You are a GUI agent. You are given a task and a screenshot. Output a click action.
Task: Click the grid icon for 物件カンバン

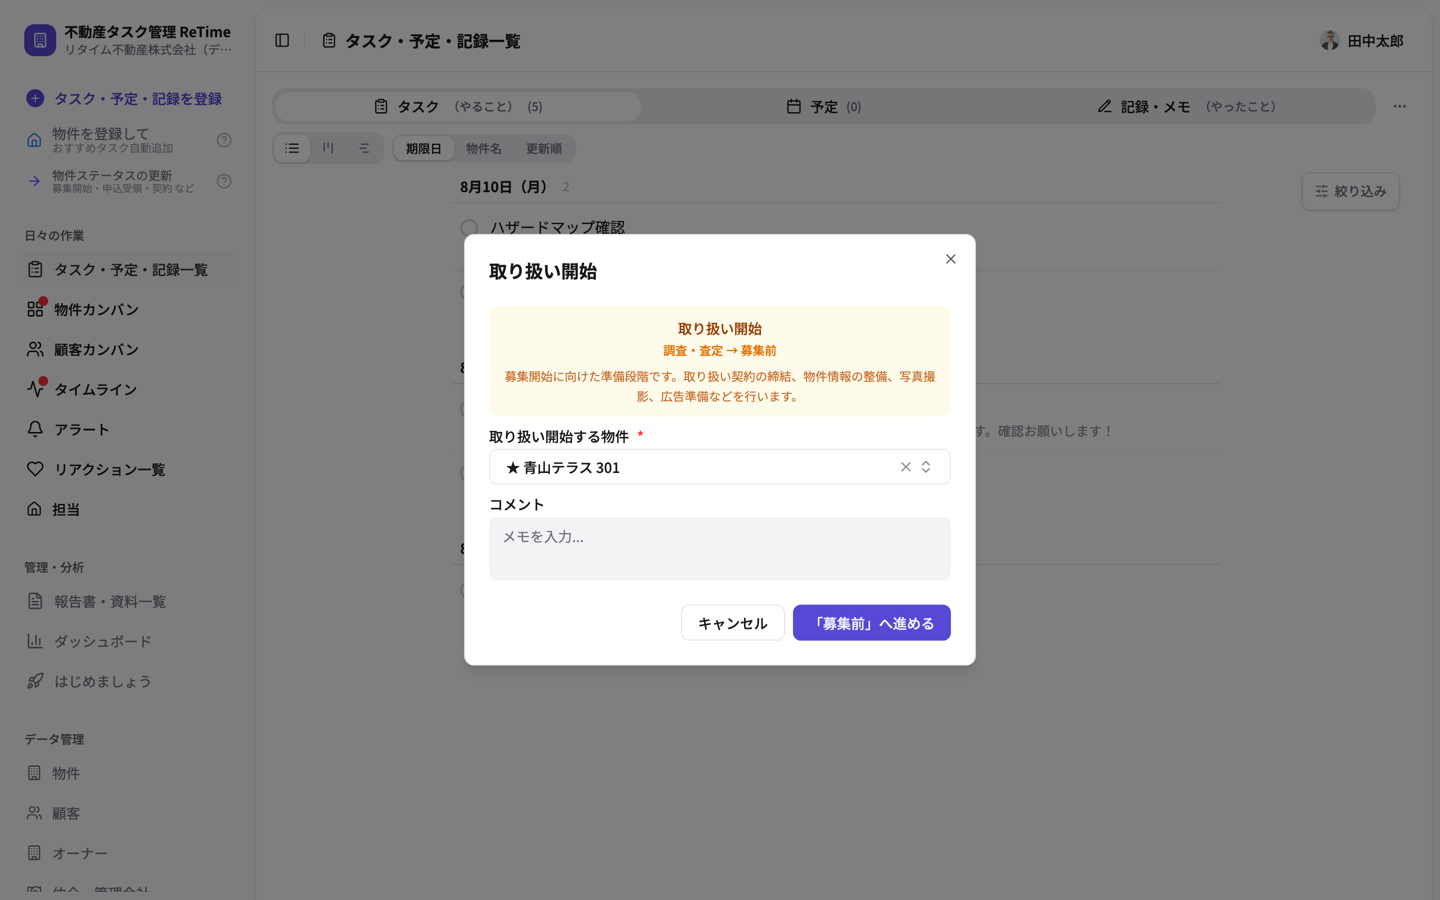point(35,309)
